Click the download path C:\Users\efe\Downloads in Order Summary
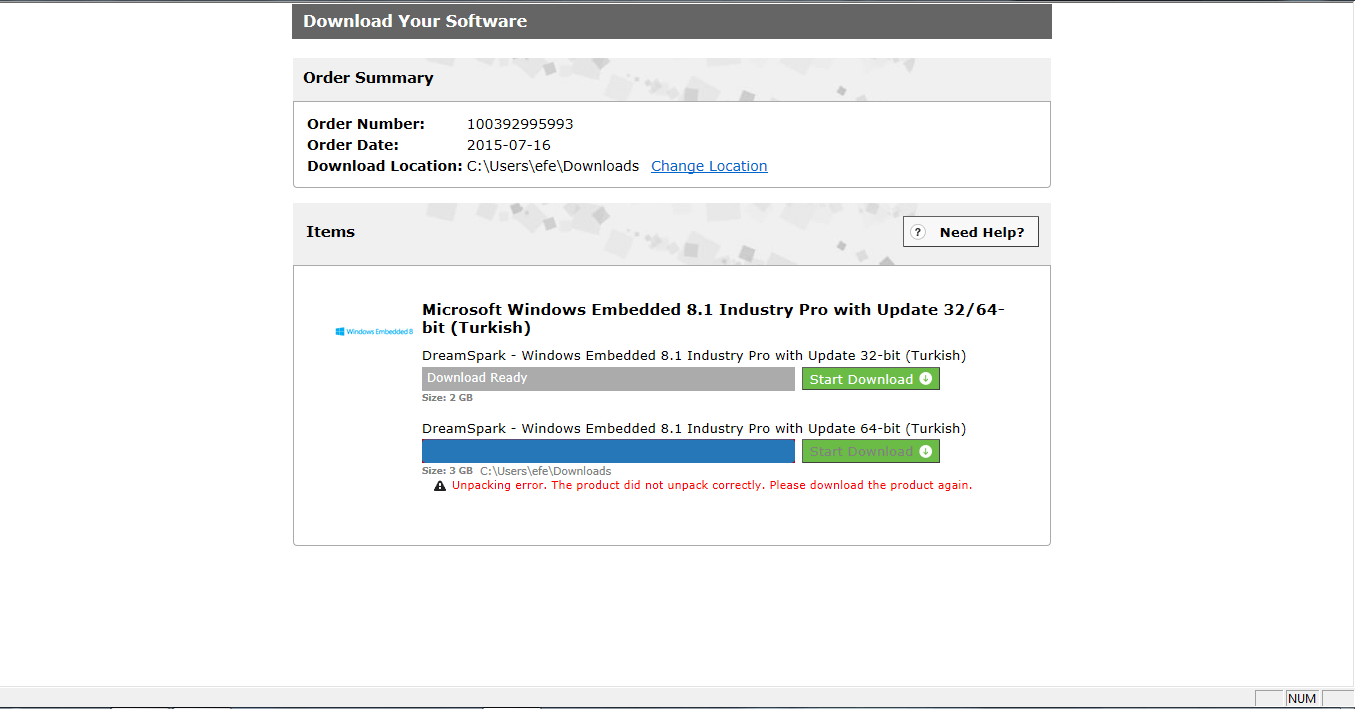 (553, 166)
